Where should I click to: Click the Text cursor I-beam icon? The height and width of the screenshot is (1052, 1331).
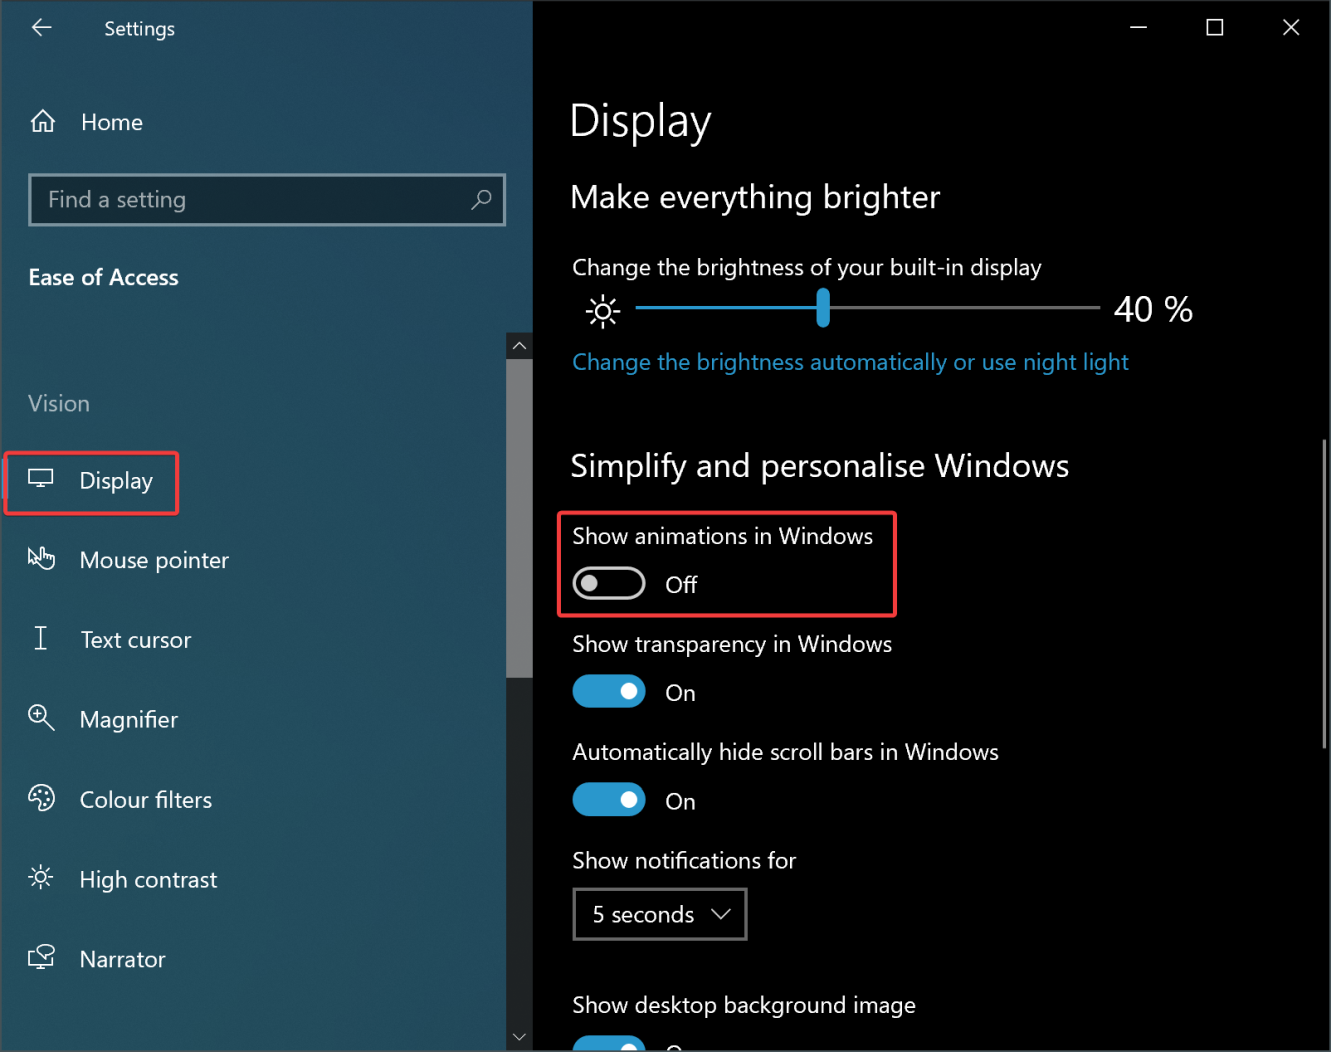point(41,638)
